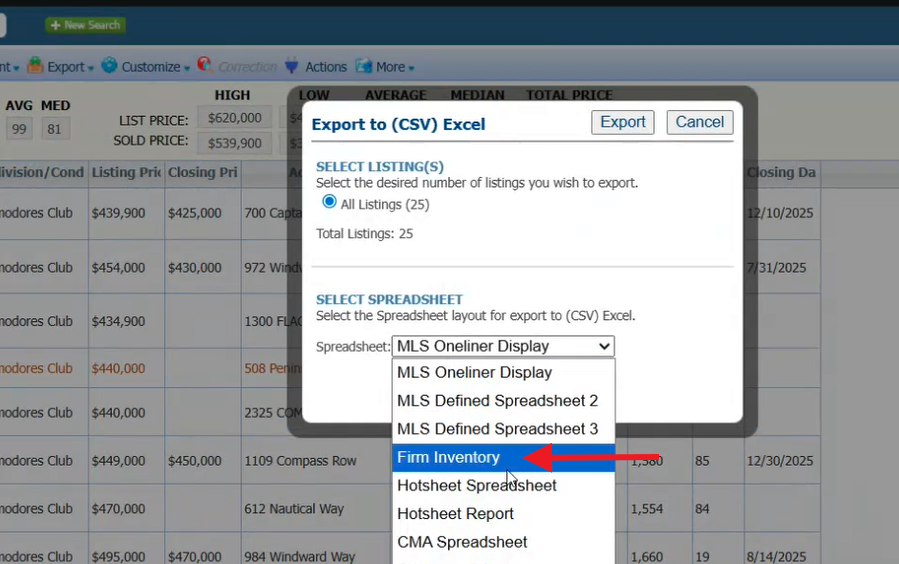
Task: Expand the Export menu arrow
Action: pos(91,68)
